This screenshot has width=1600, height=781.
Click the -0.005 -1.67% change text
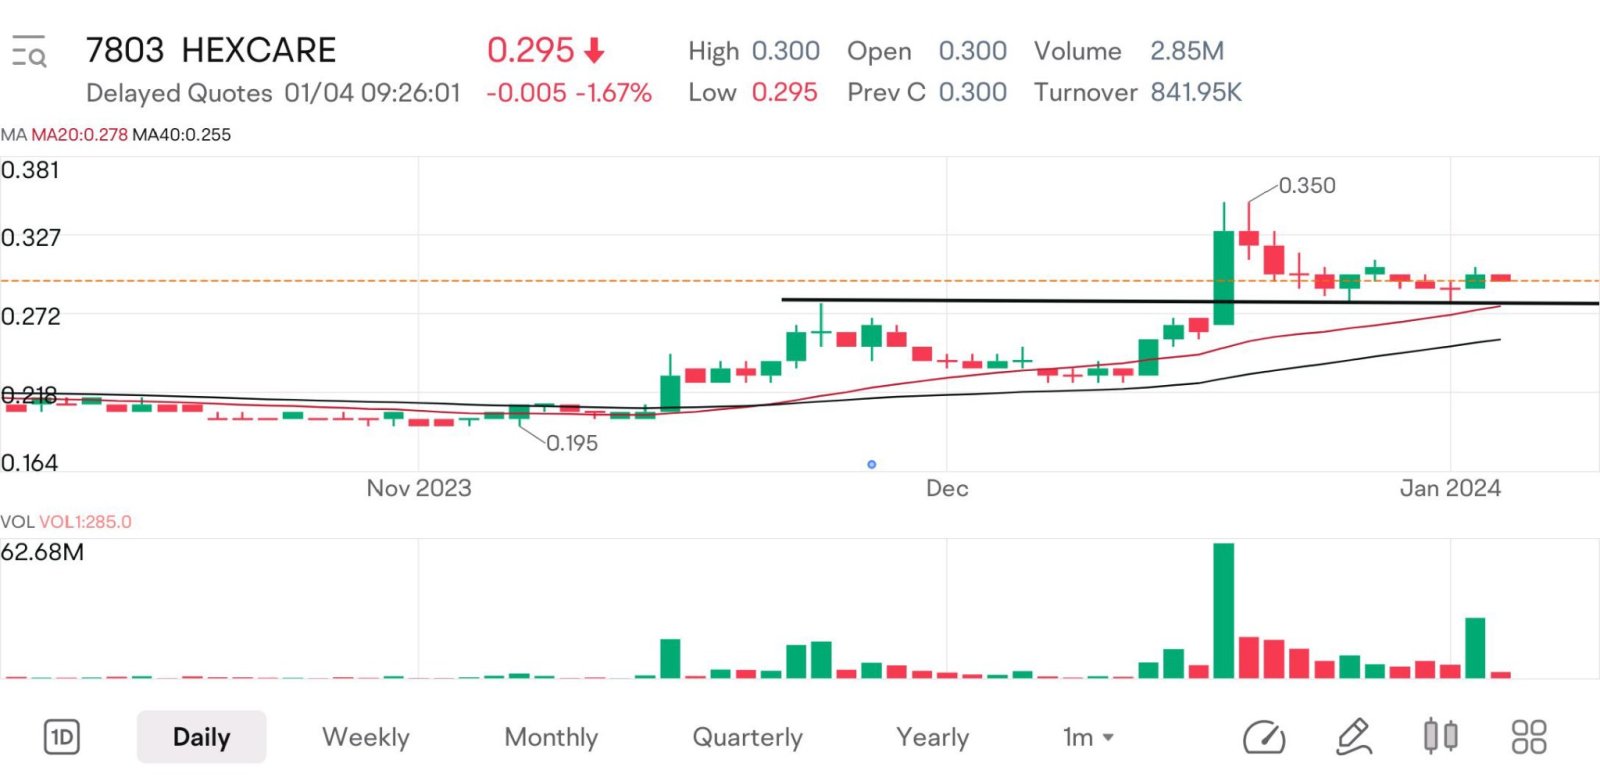tap(569, 93)
